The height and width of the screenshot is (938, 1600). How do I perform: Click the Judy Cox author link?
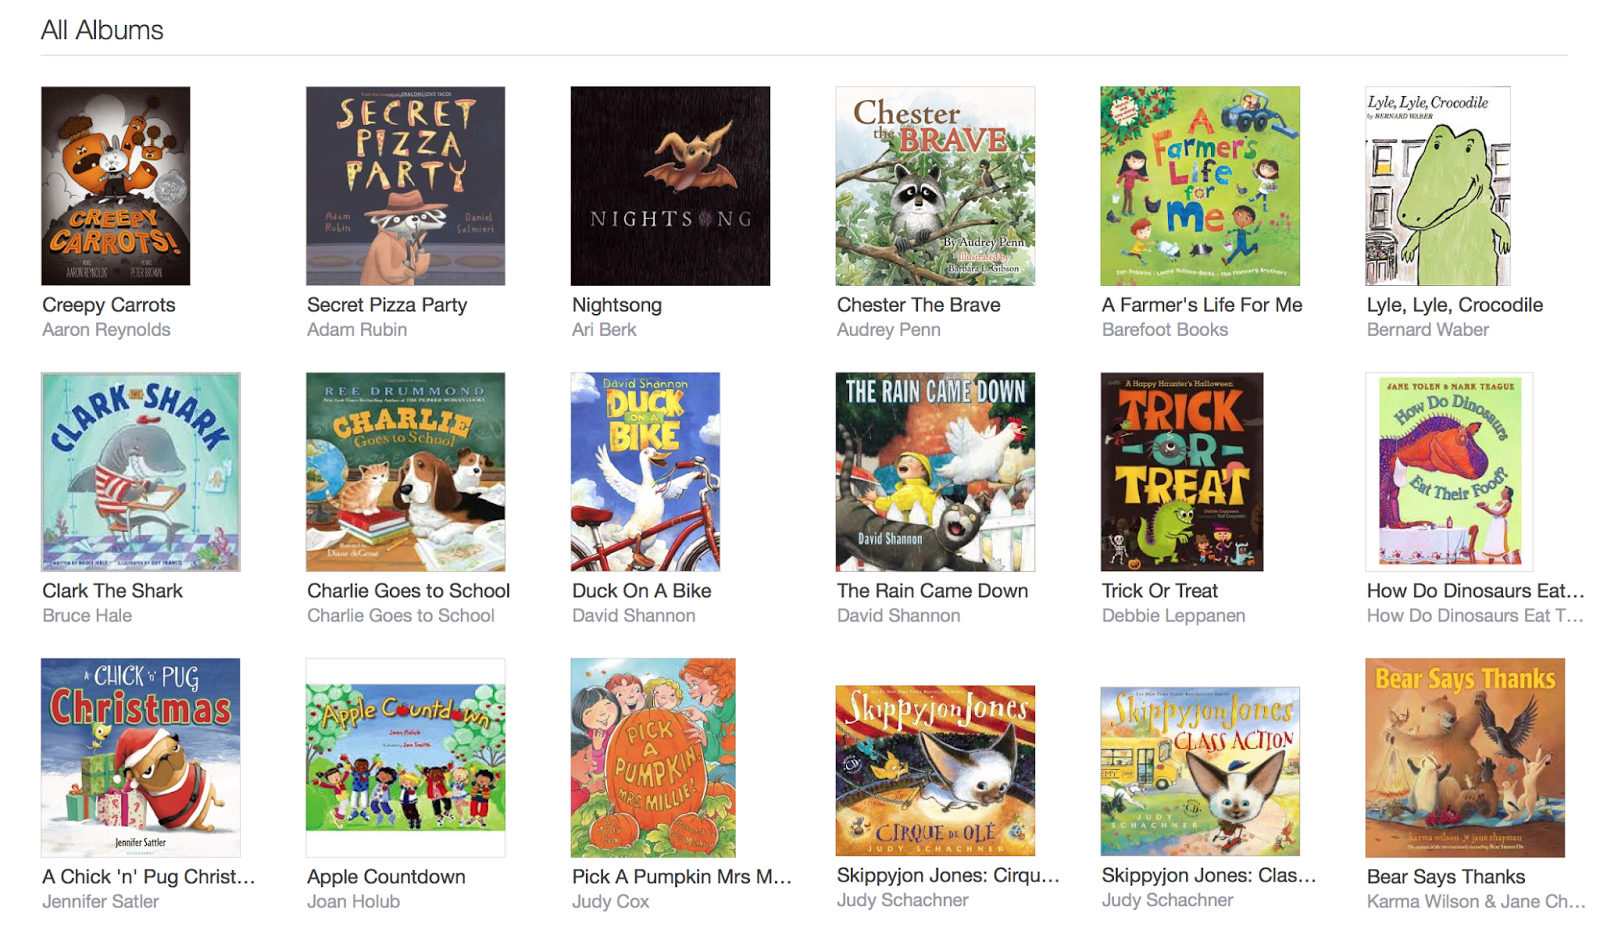(x=610, y=902)
